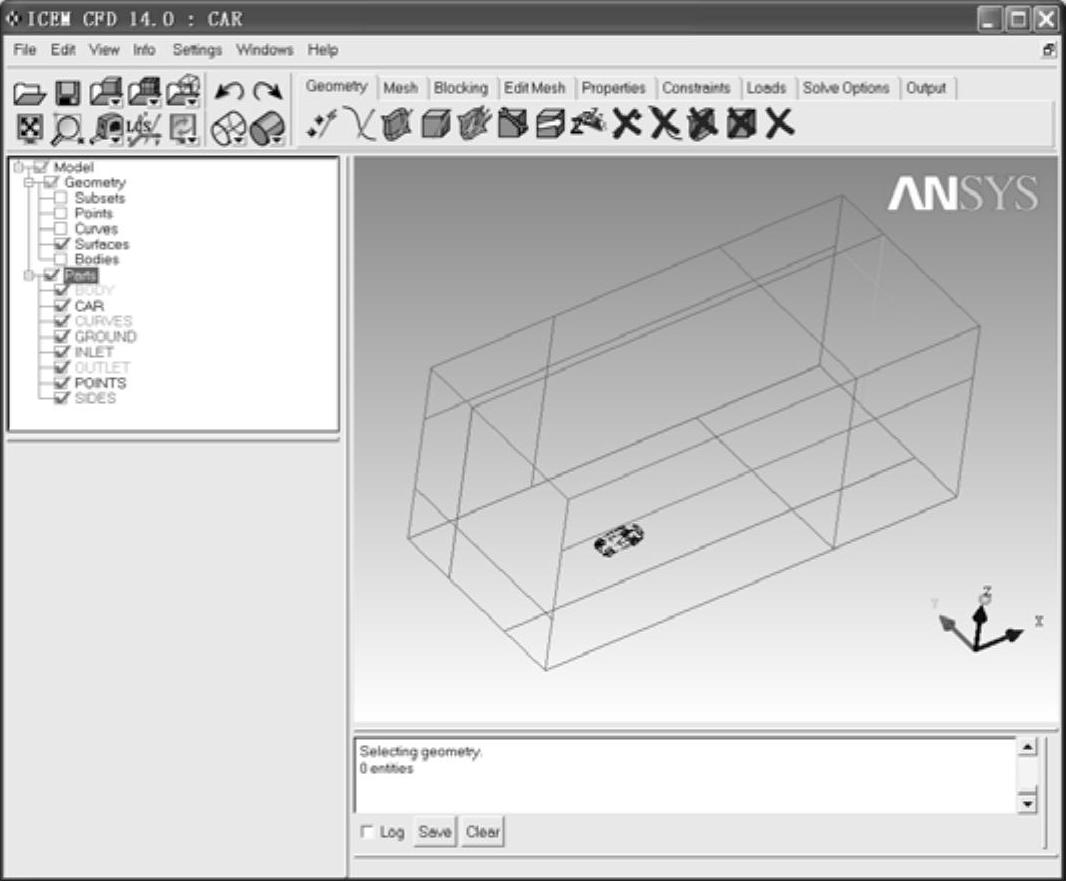Viewport: 1066px width, 881px height.
Task: Toggle the Subsets checkbox in the tree
Action: (x=61, y=198)
